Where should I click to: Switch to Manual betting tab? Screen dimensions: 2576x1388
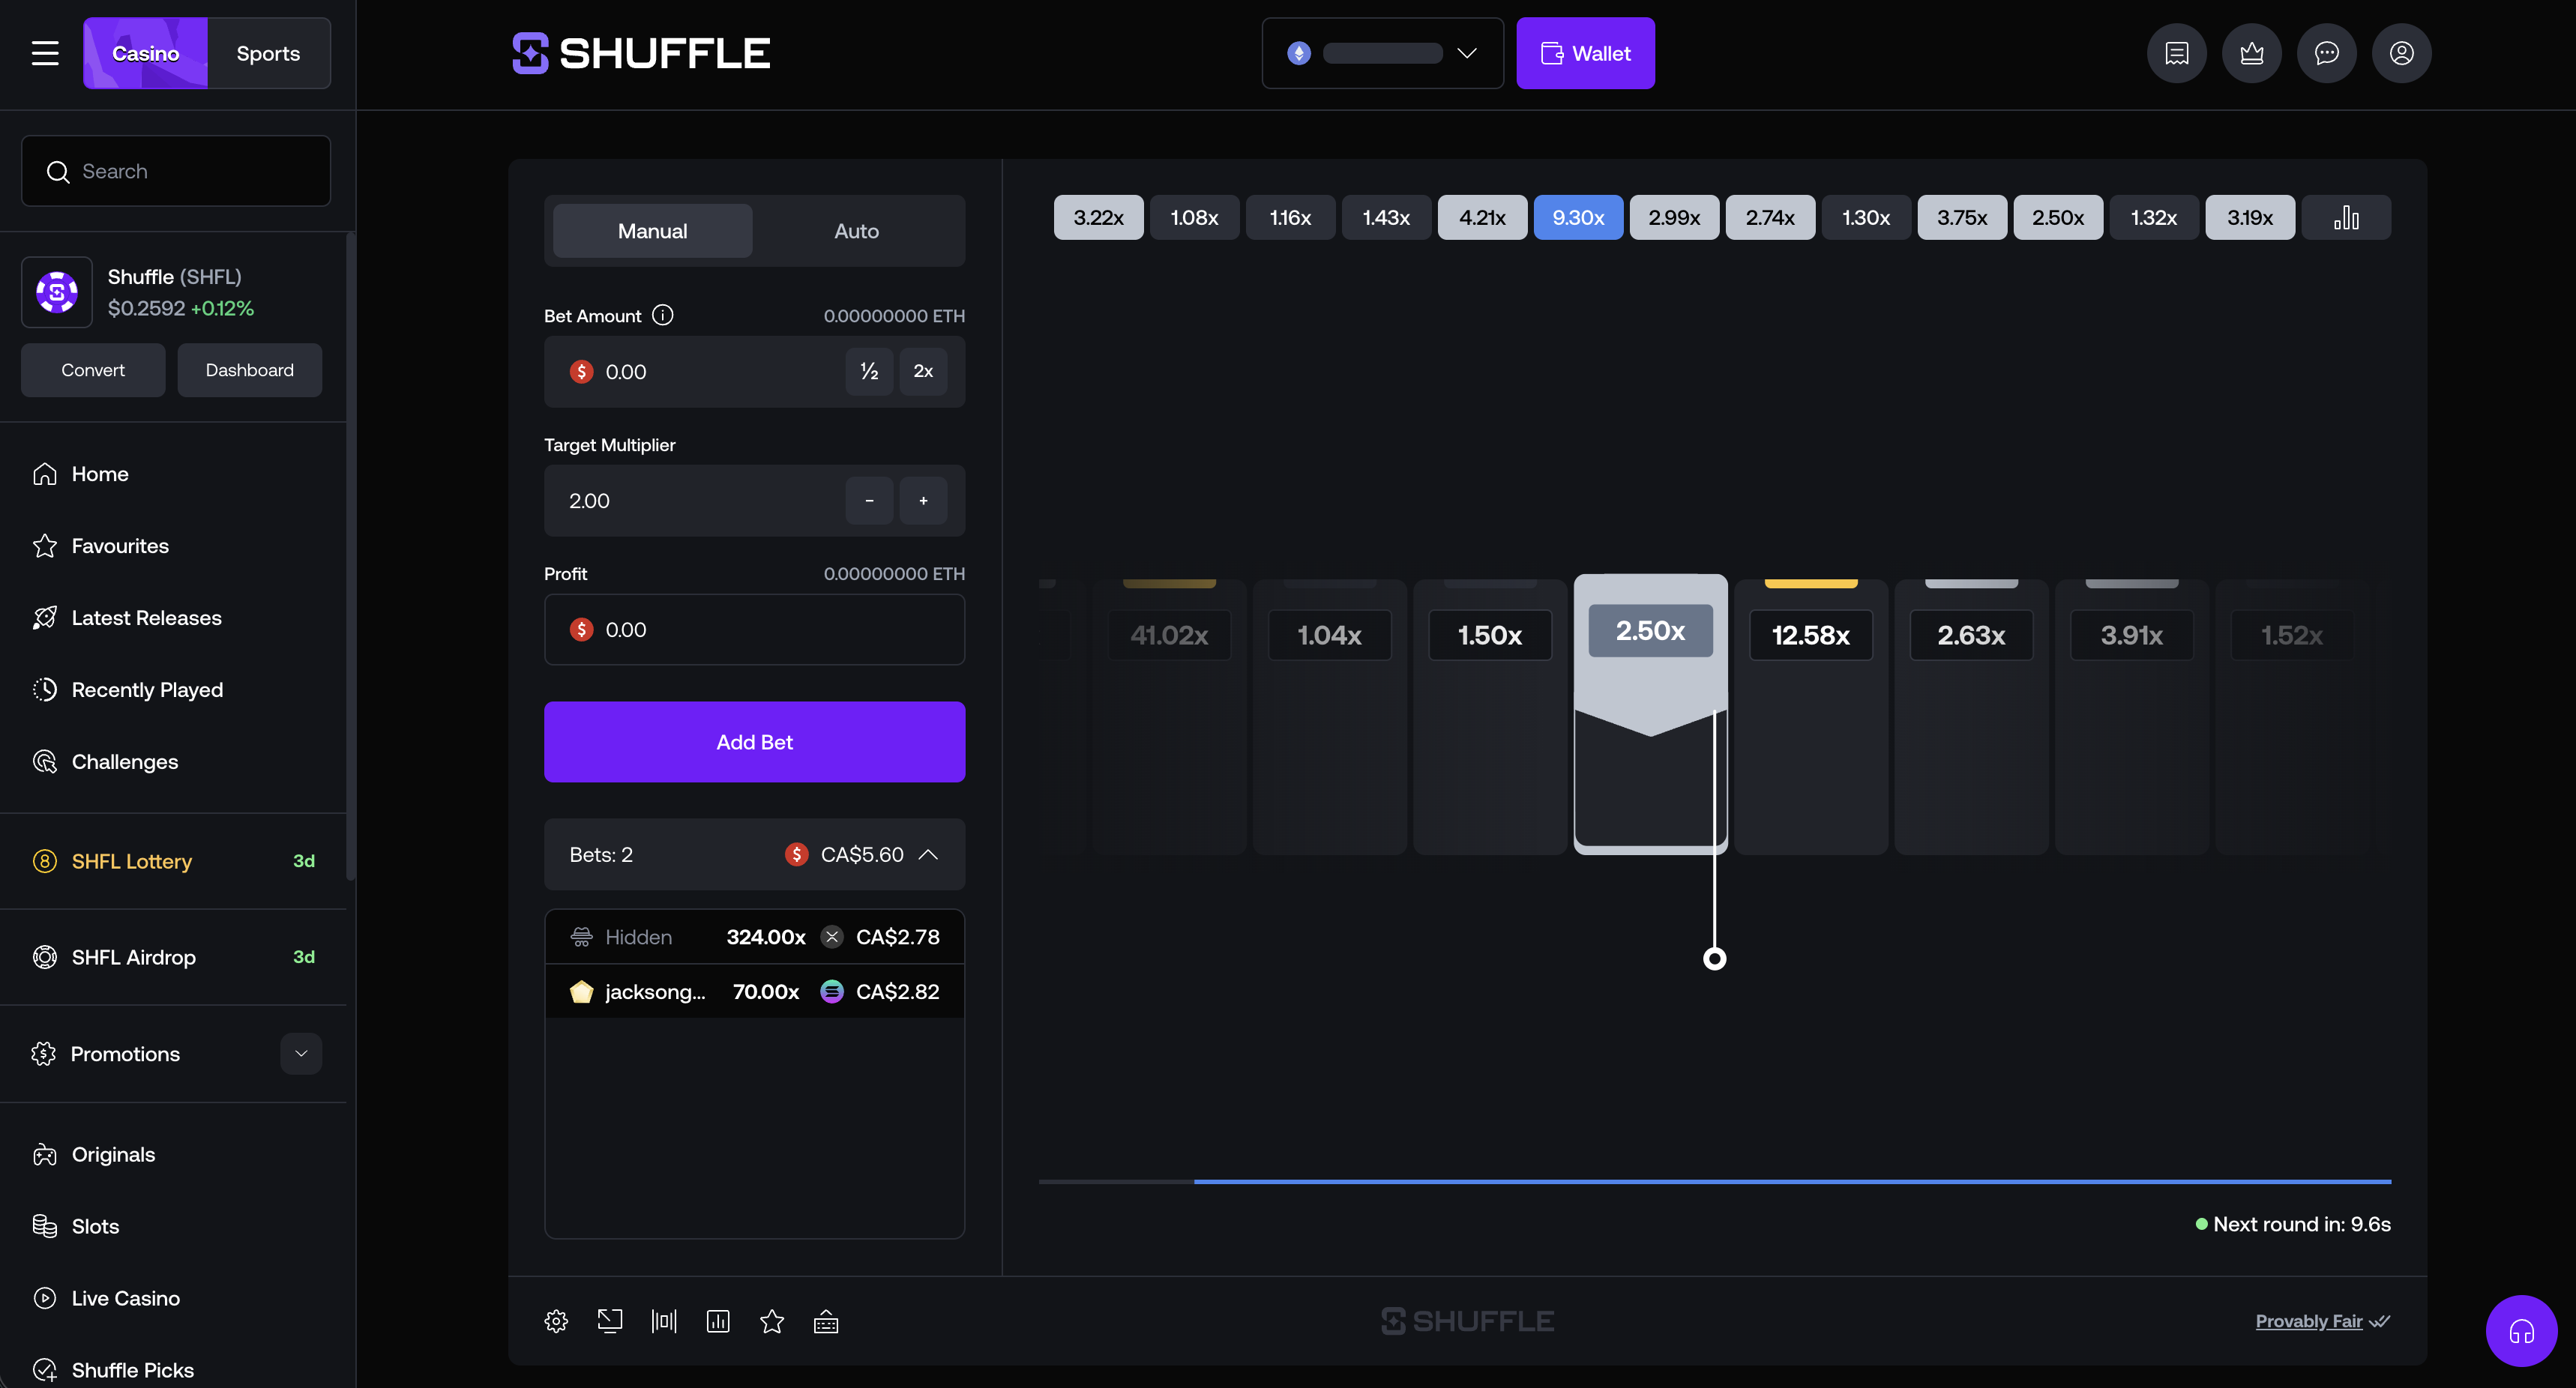click(x=652, y=231)
